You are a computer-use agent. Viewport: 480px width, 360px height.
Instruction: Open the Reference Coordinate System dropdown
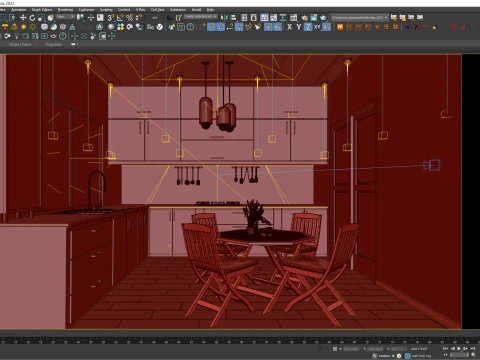(65, 16)
